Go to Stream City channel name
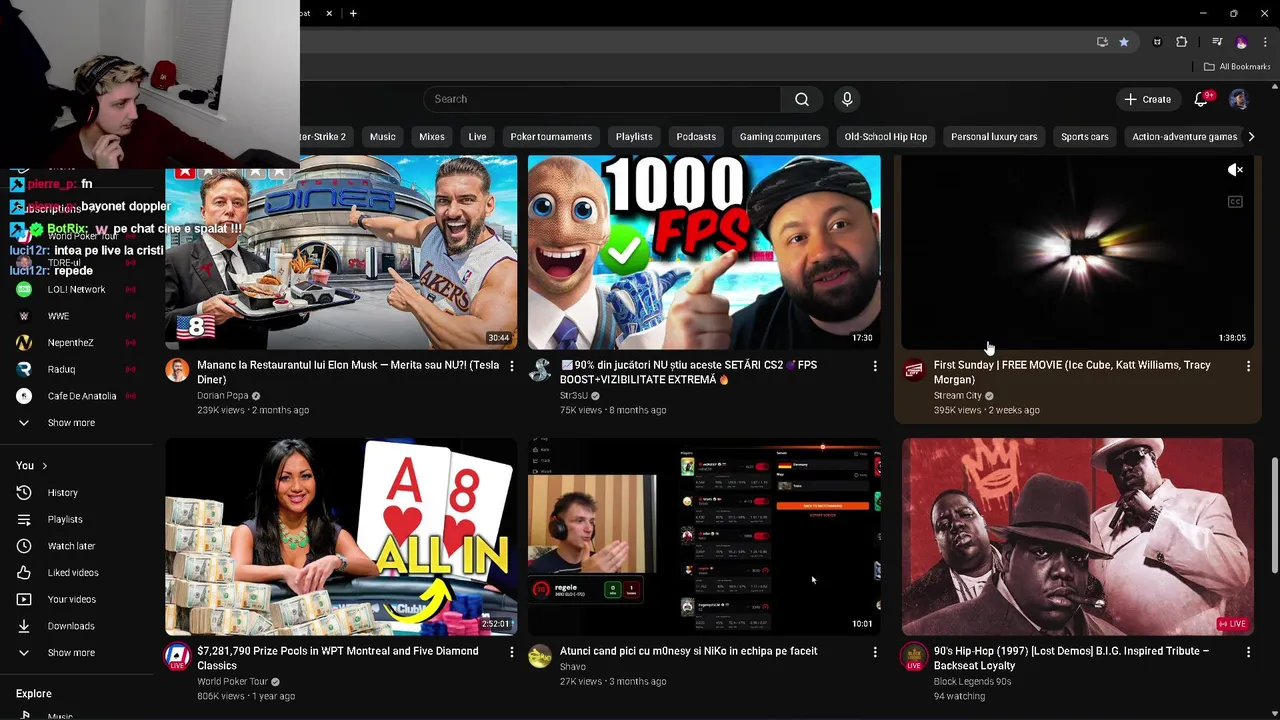Viewport: 1280px width, 720px height. (x=958, y=396)
